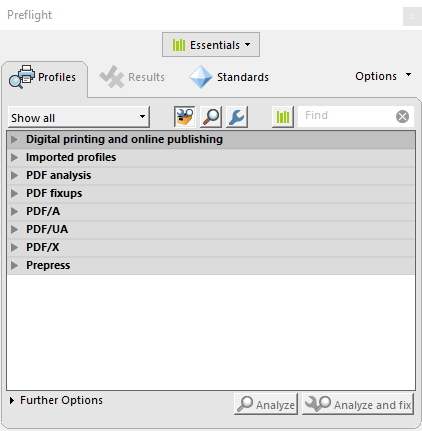Viewport: 422px width, 431px height.
Task: Select 'Digital printing and online publishing' row text
Action: 124,139
